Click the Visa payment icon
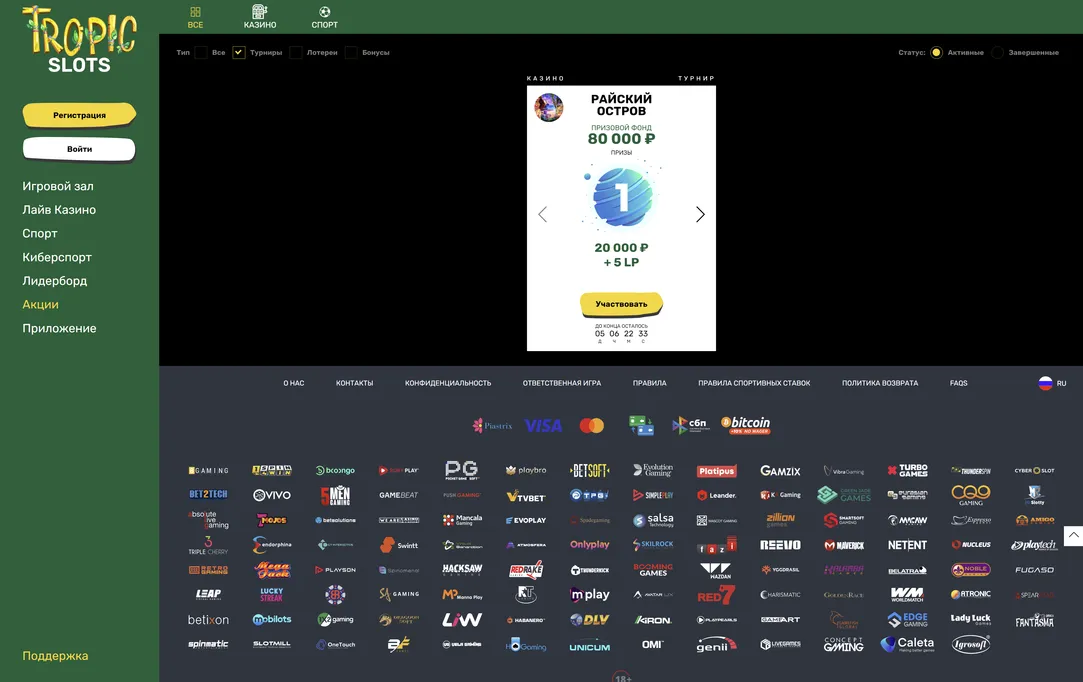 click(x=543, y=426)
